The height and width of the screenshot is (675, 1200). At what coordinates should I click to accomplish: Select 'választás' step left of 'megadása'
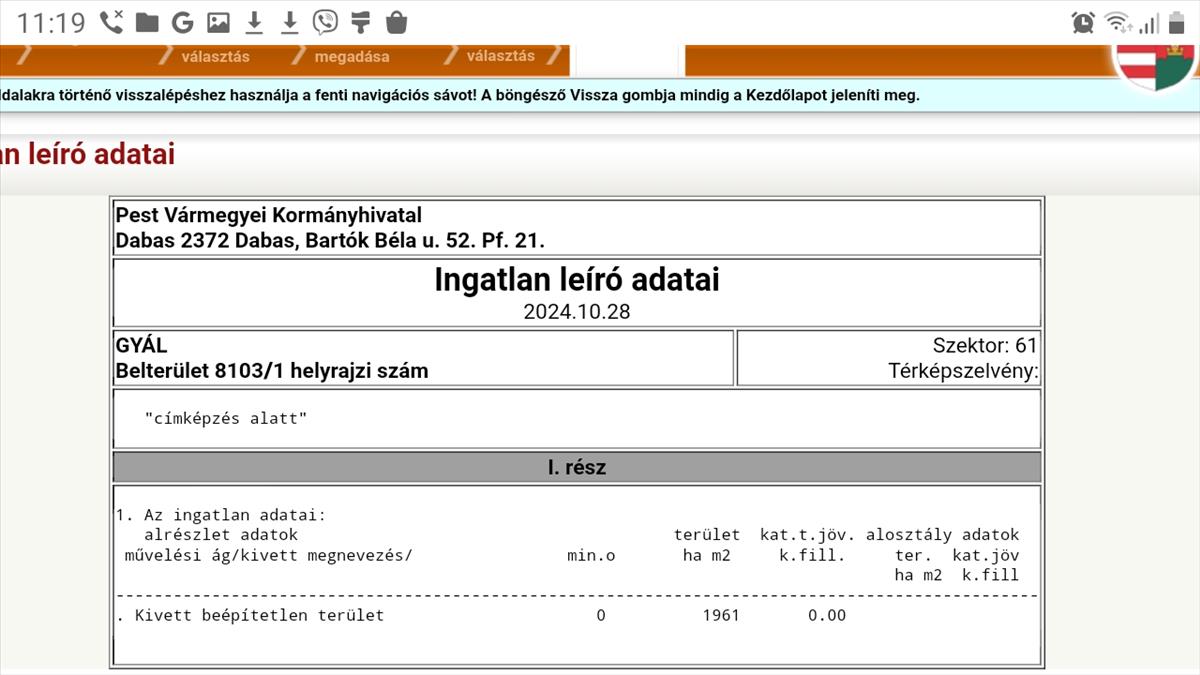click(215, 57)
